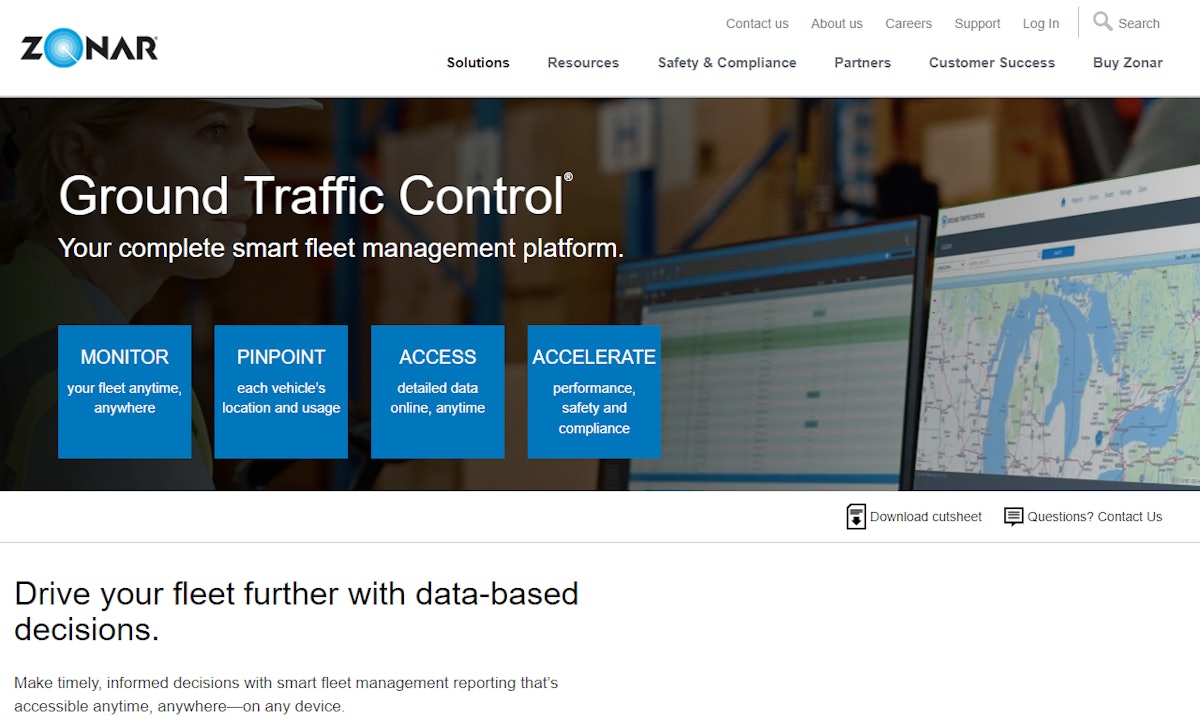The width and height of the screenshot is (1200, 720).
Task: Click the speech bubble contact icon
Action: [1012, 516]
